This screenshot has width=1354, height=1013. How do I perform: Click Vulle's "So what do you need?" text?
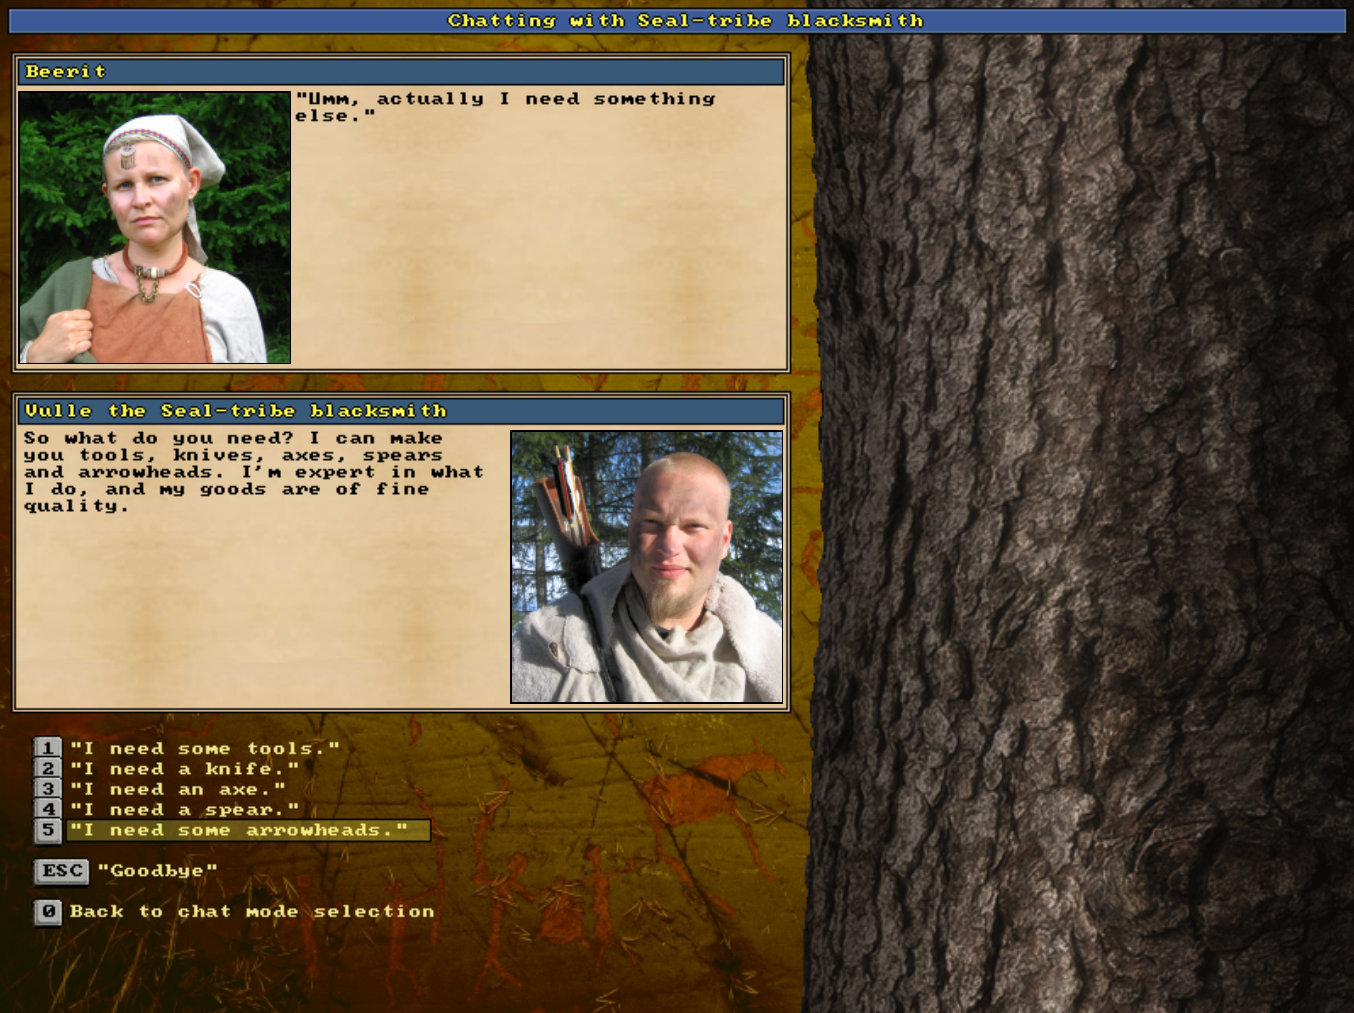point(254,472)
